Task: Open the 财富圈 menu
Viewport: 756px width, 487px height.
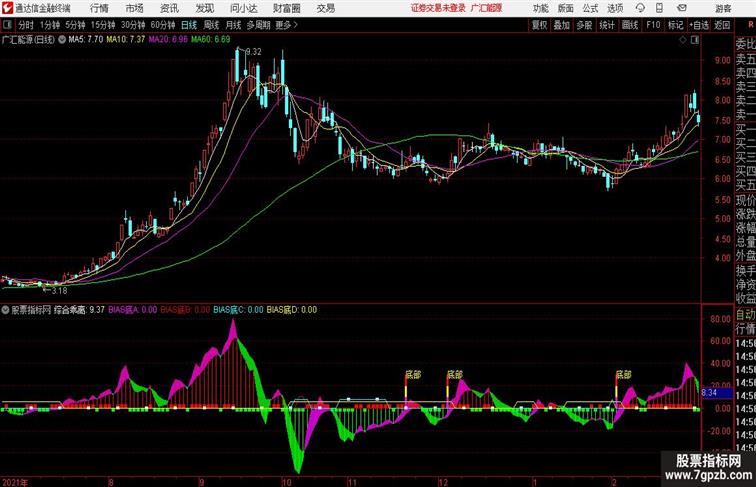Action: [x=287, y=8]
